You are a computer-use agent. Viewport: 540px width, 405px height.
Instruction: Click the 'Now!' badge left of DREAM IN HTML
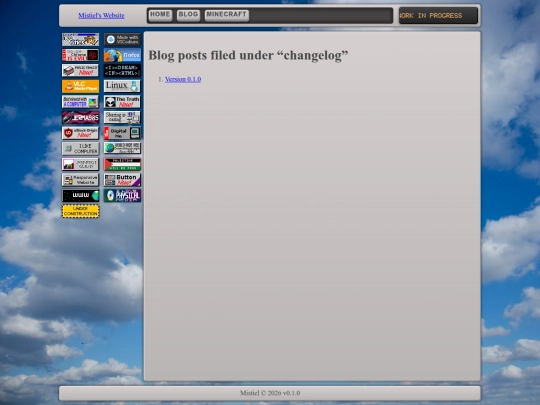point(81,71)
